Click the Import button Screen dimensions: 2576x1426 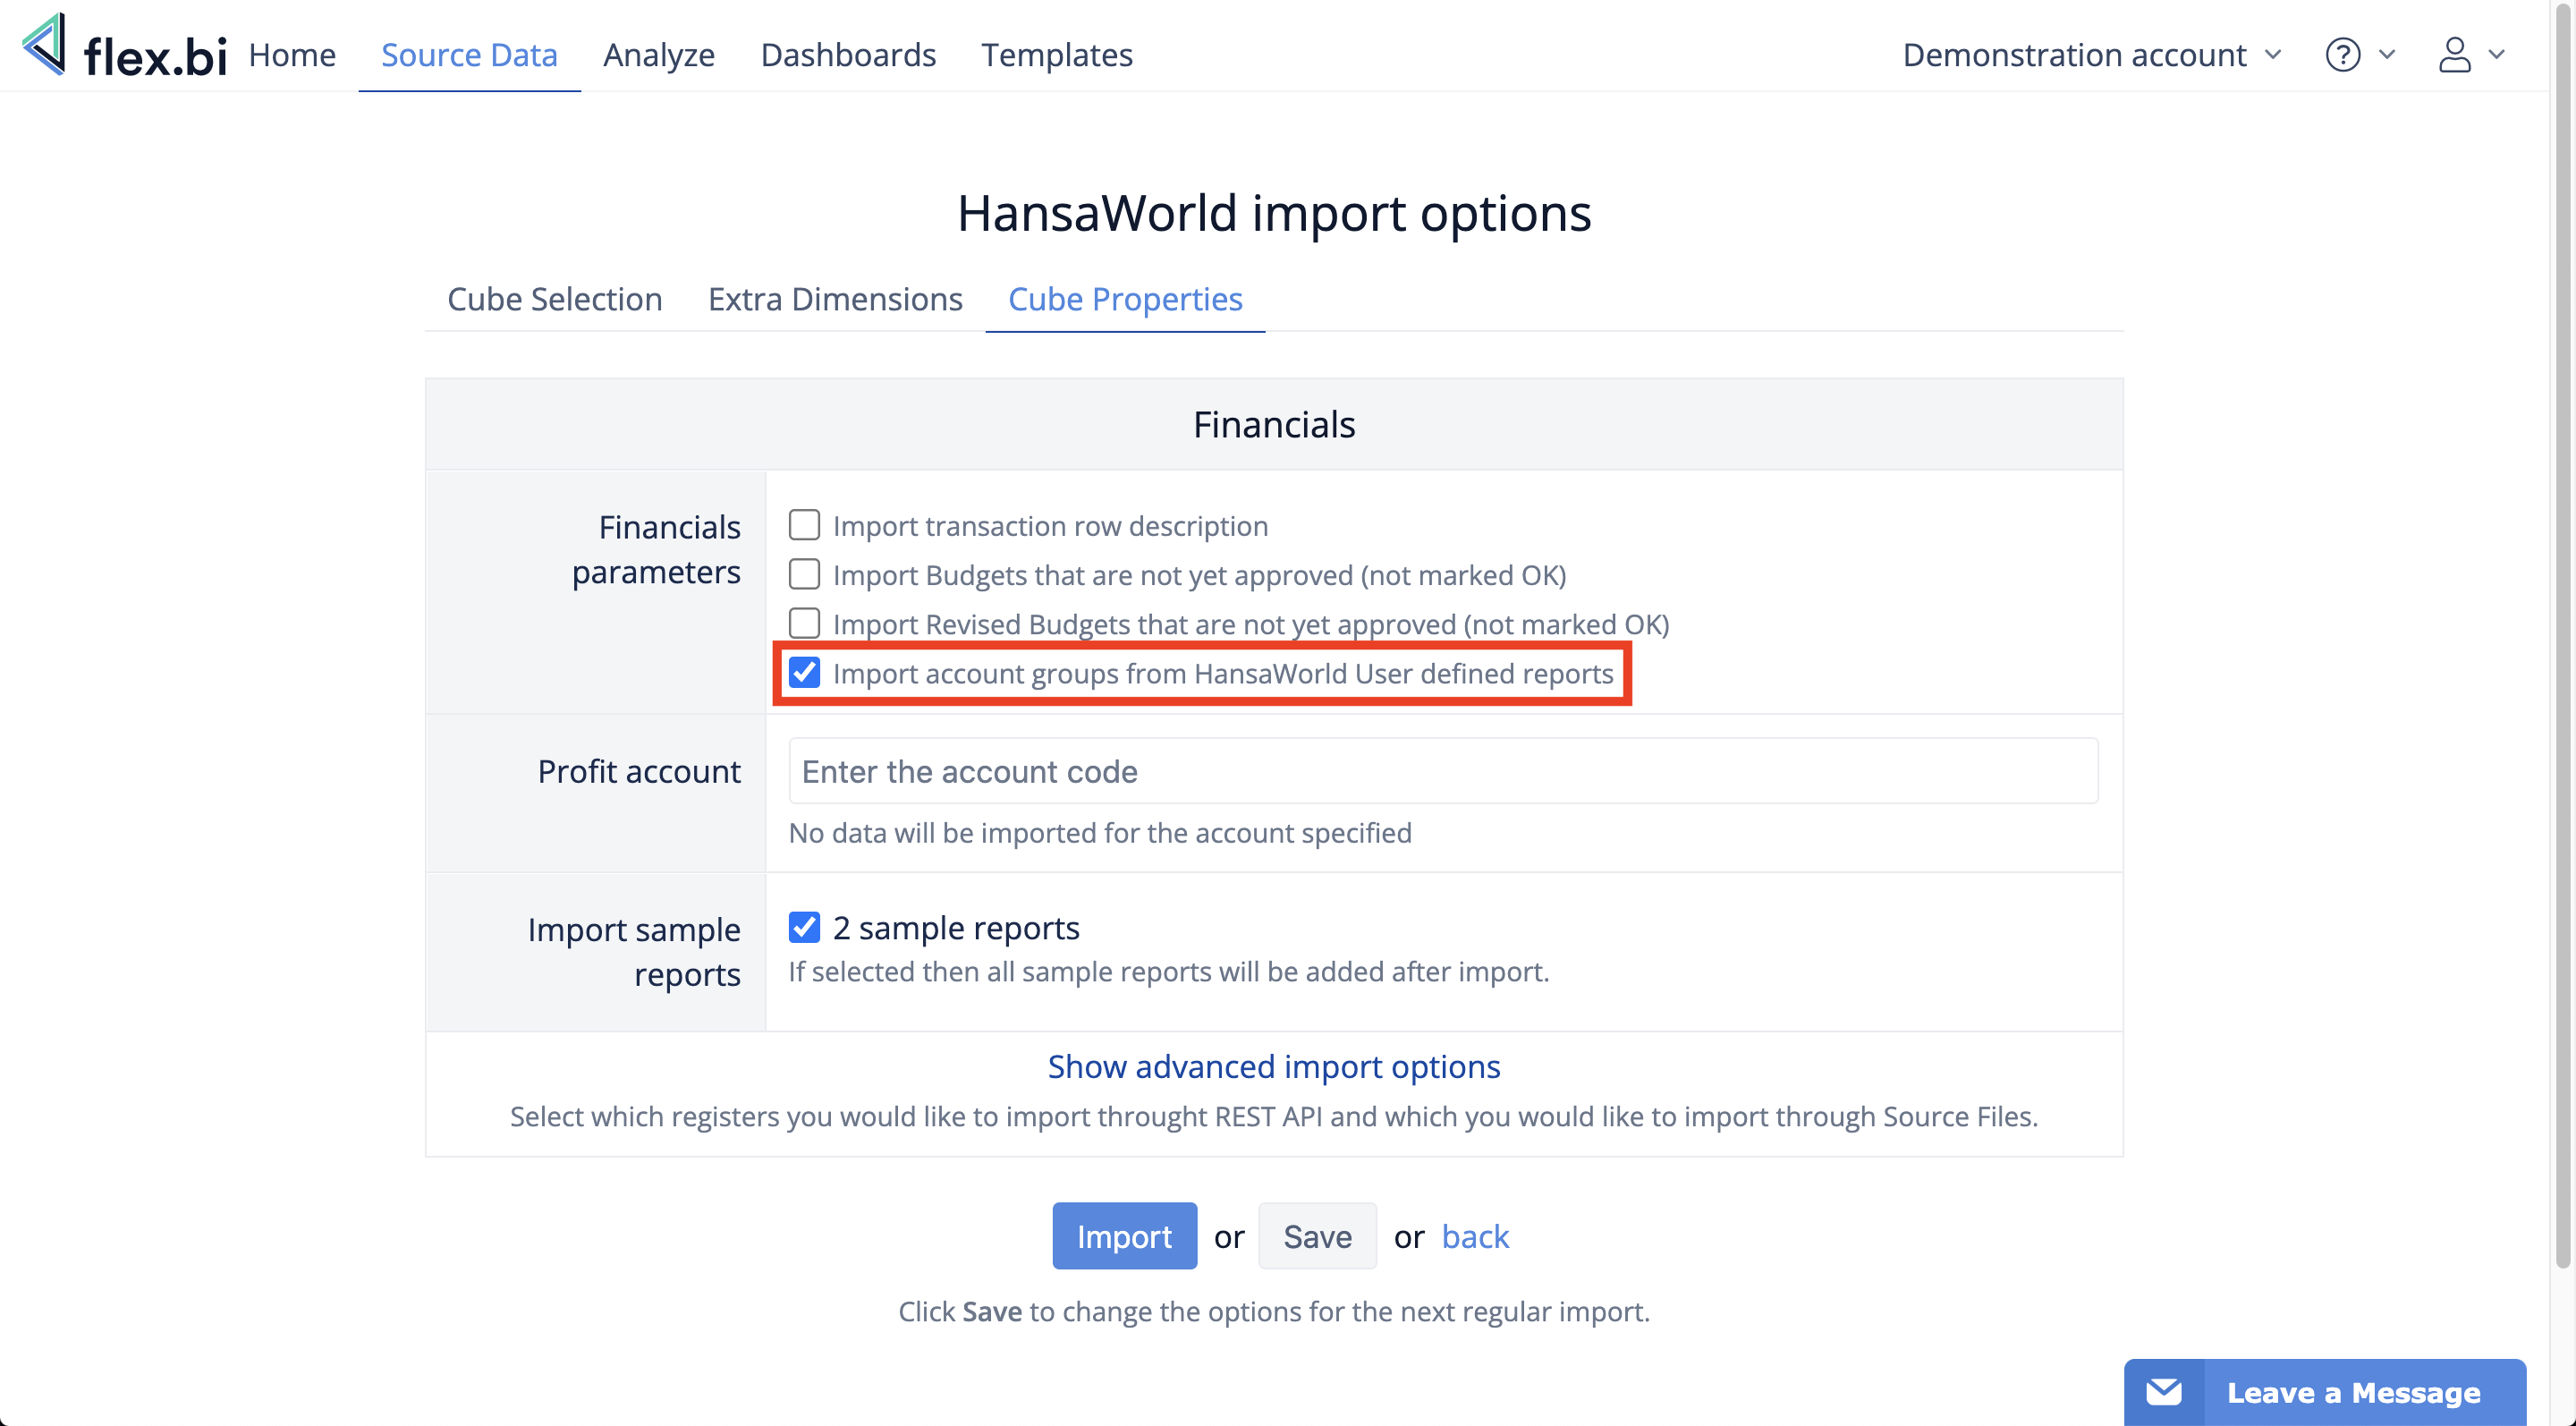point(1124,1236)
